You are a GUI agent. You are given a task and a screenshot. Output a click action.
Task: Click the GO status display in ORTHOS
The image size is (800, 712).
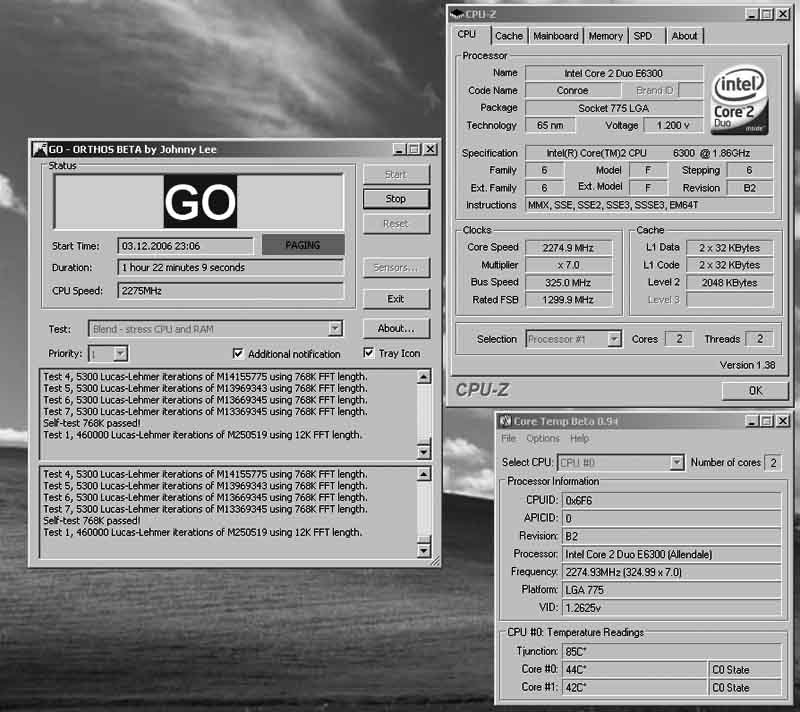tap(199, 201)
